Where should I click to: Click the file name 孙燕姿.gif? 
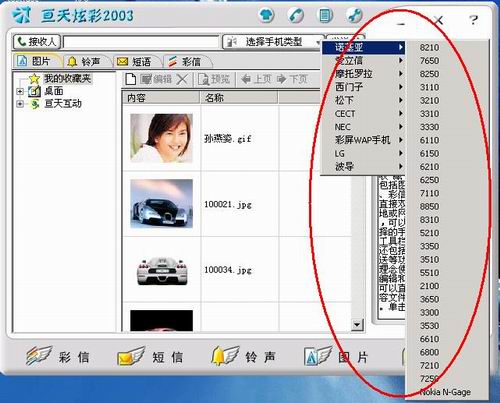pos(227,139)
